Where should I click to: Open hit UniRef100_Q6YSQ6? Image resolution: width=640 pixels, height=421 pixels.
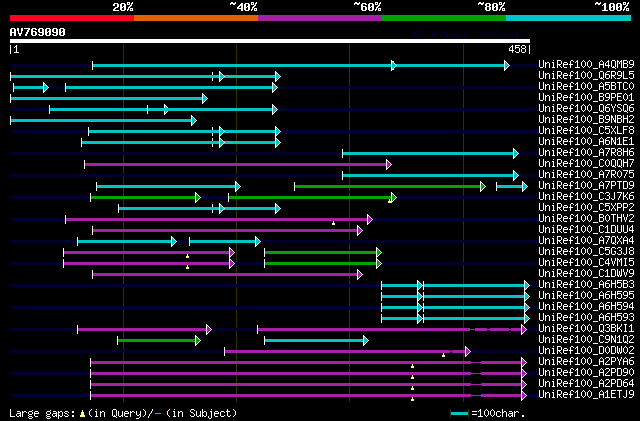[586, 109]
